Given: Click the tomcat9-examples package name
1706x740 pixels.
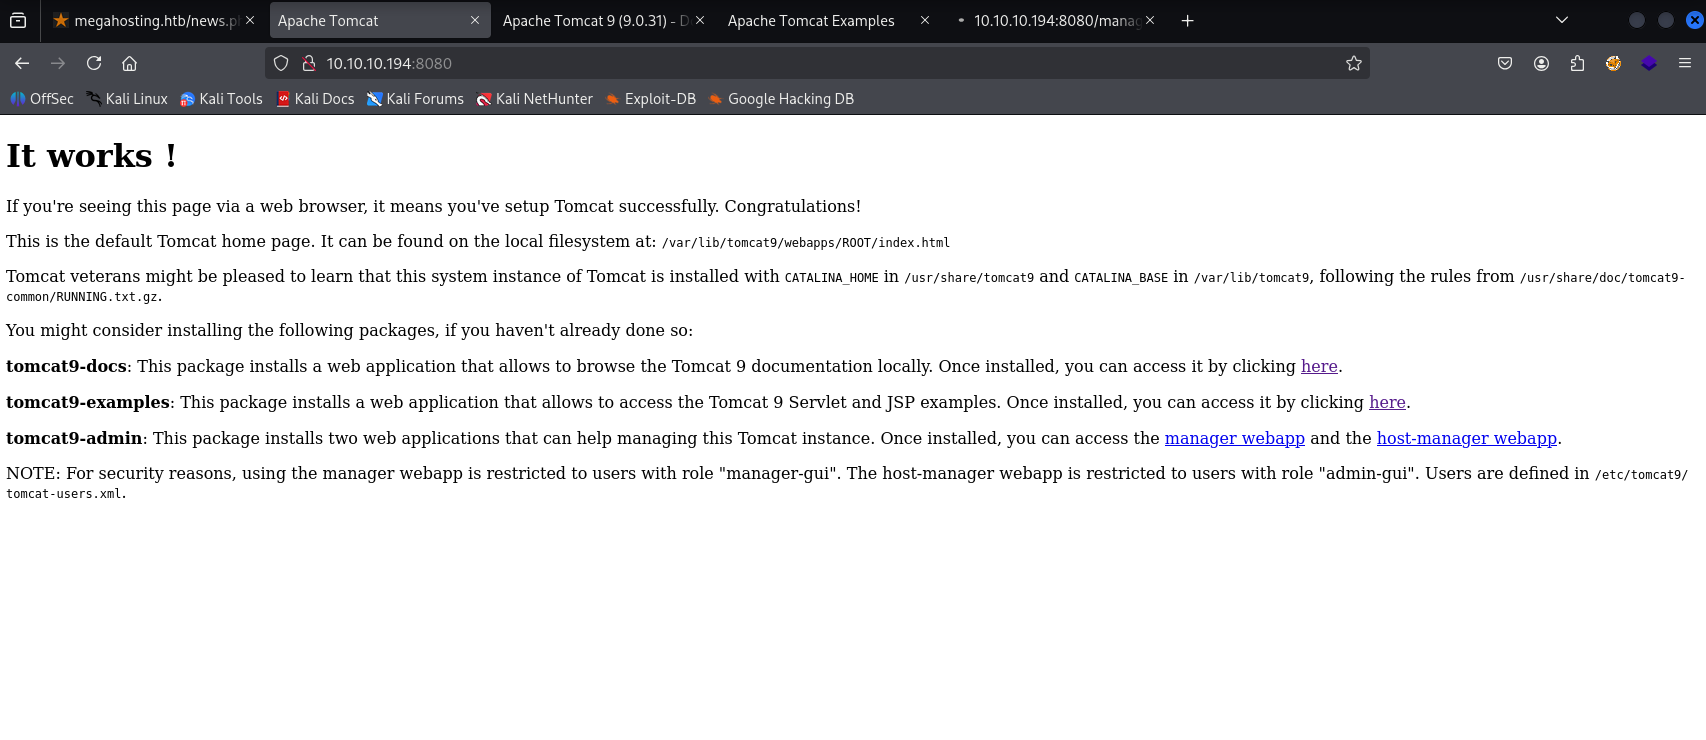Looking at the screenshot, I should tap(88, 402).
